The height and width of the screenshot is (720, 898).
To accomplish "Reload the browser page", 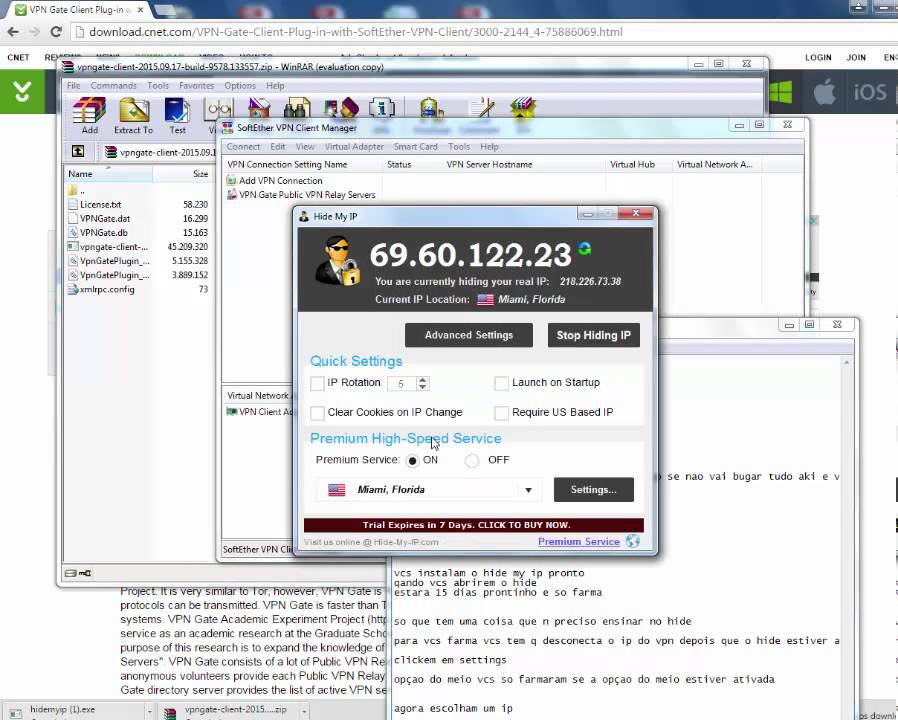I will click(x=56, y=32).
